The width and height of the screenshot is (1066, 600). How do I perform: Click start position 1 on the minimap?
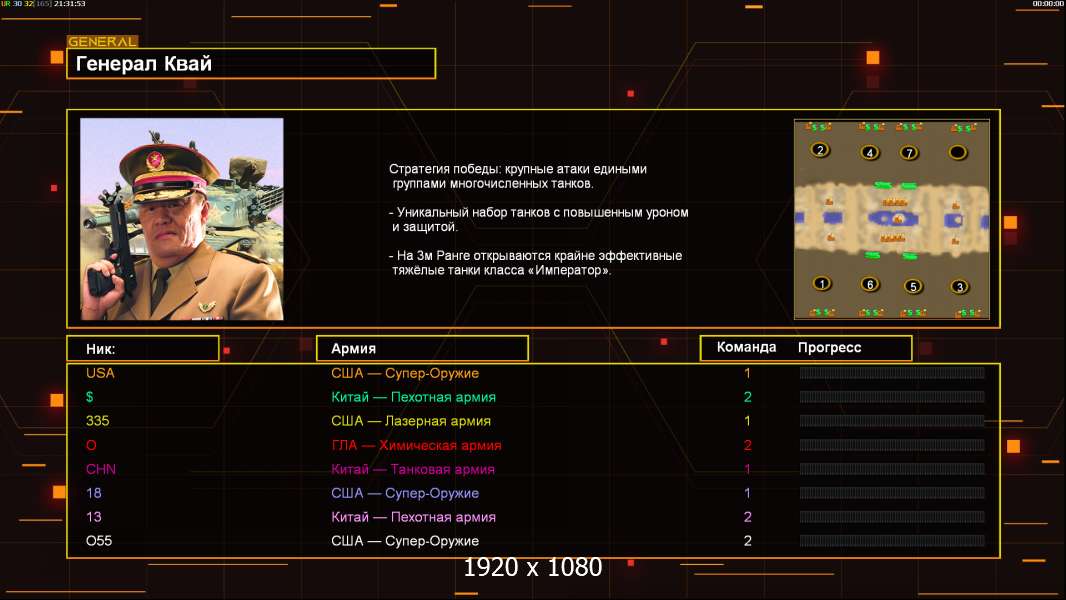tap(821, 283)
